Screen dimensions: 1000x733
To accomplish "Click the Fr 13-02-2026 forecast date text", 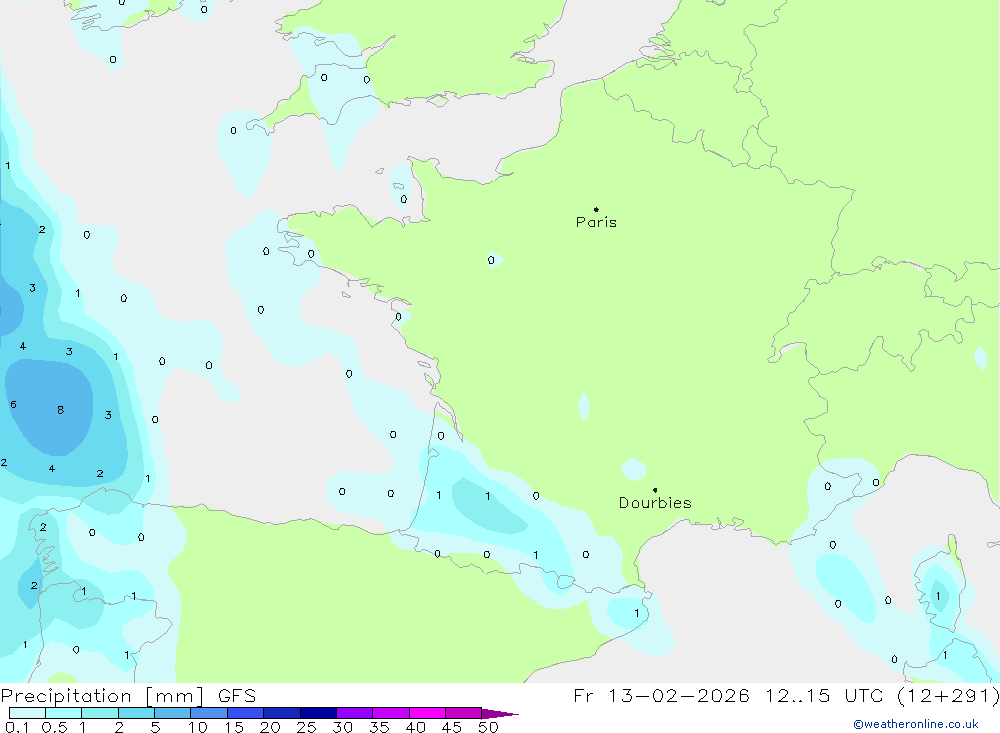I will 661,695.
